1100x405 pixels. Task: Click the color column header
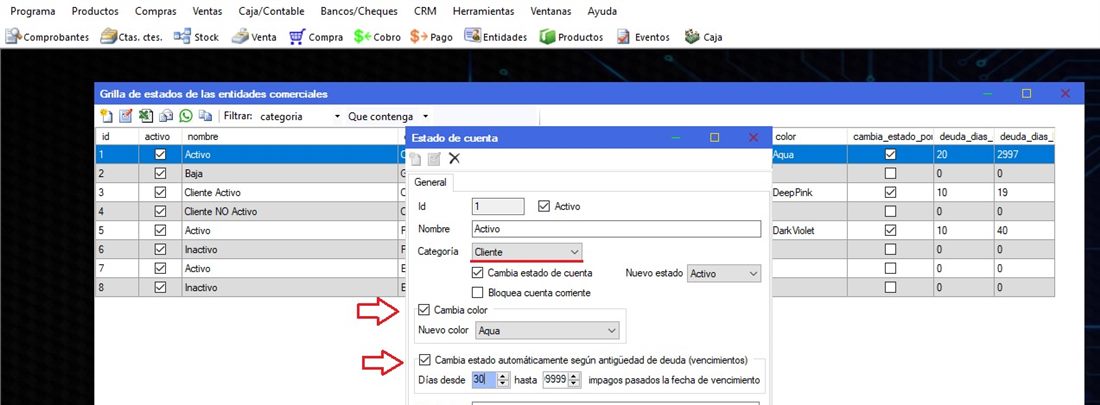809,137
